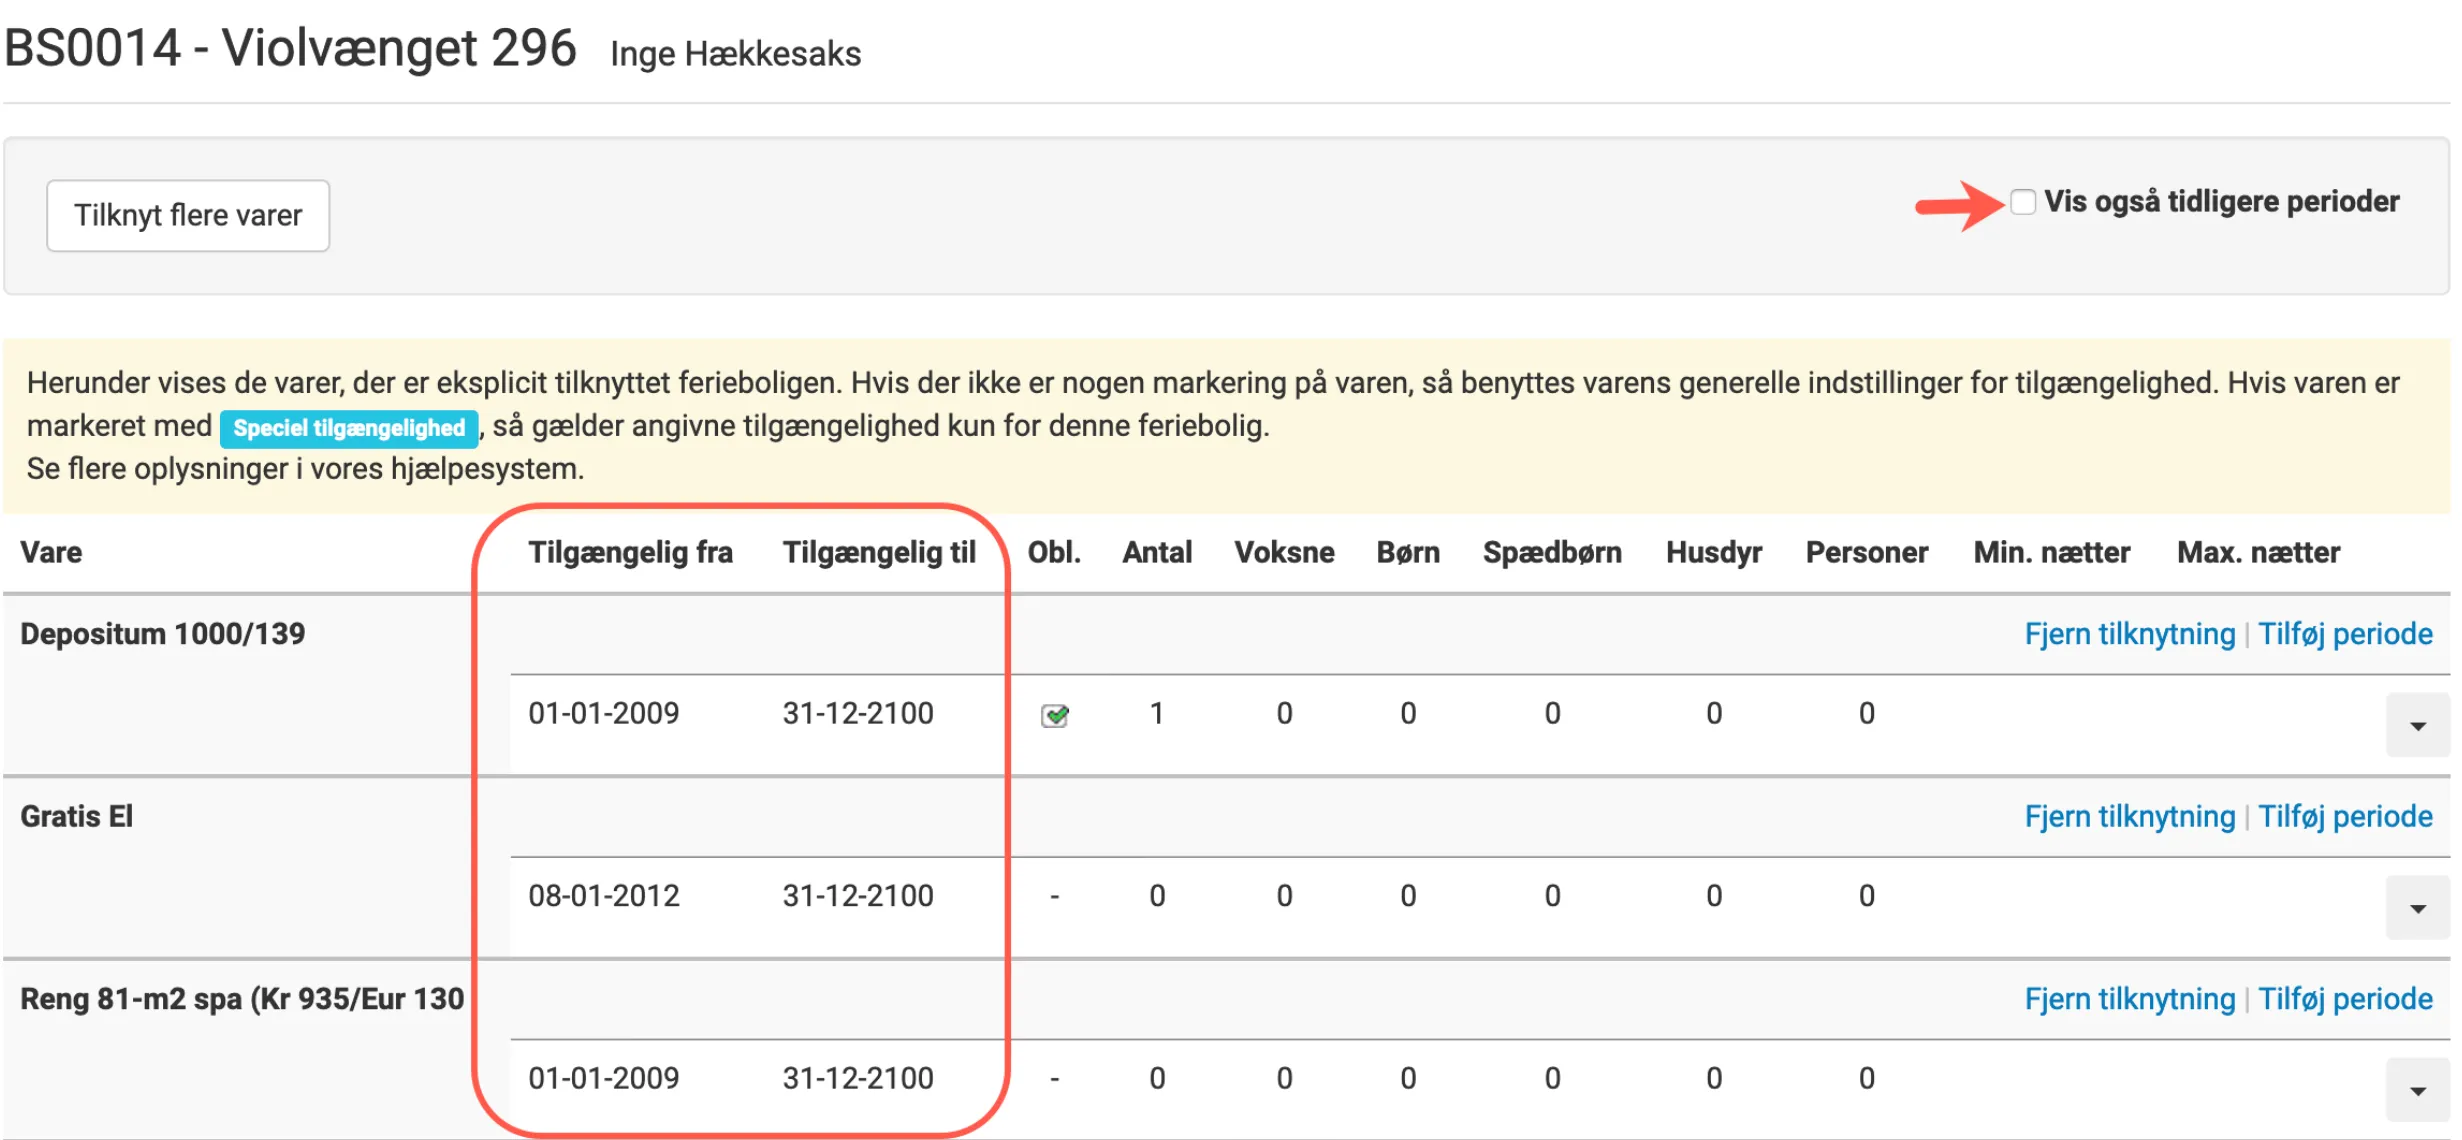
Task: Click Fjern tilknytning for Depositum 1000/139
Action: pyautogui.click(x=2129, y=634)
